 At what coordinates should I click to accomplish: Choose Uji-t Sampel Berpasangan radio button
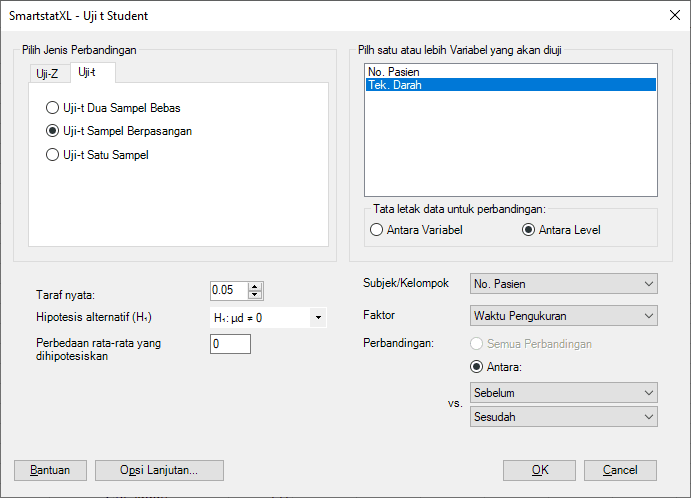point(52,131)
